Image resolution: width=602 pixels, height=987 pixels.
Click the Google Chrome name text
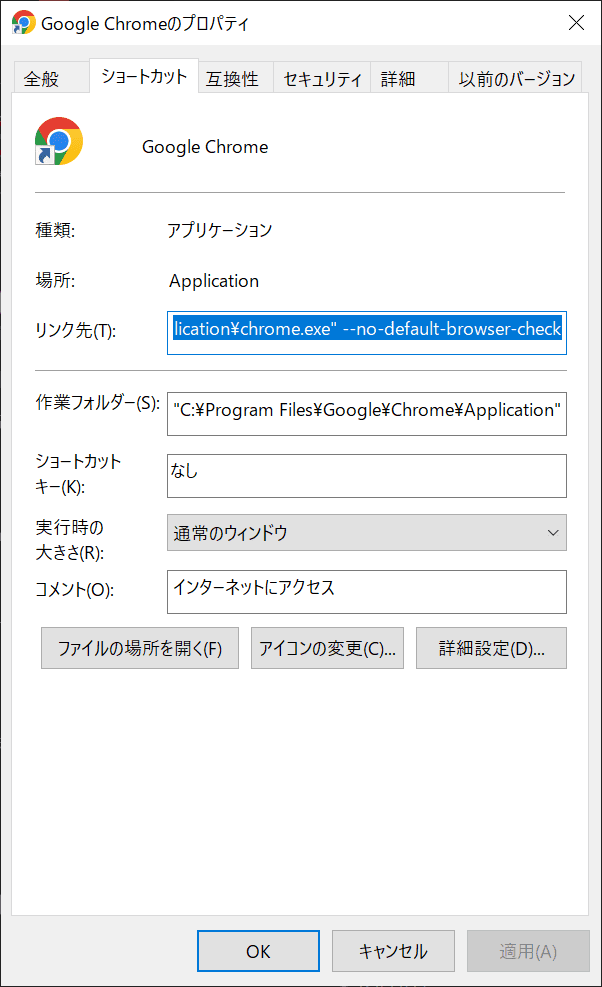pos(205,147)
